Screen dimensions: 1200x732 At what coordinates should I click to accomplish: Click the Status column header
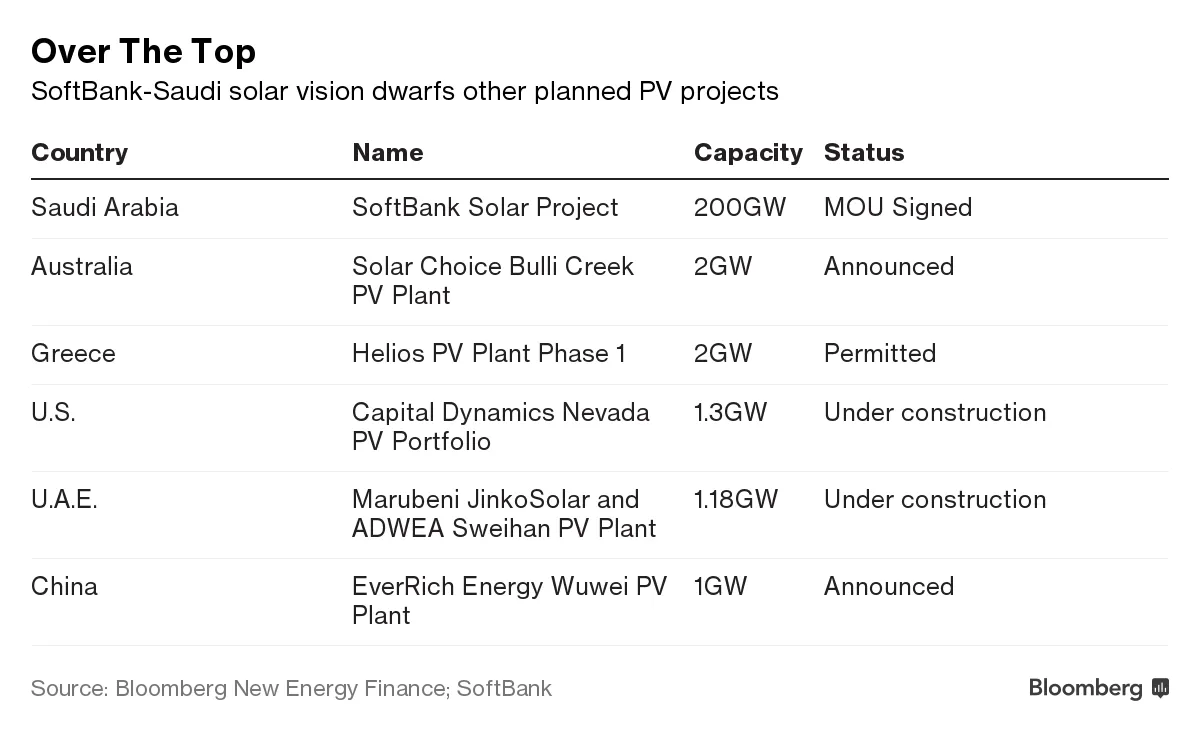point(863,152)
